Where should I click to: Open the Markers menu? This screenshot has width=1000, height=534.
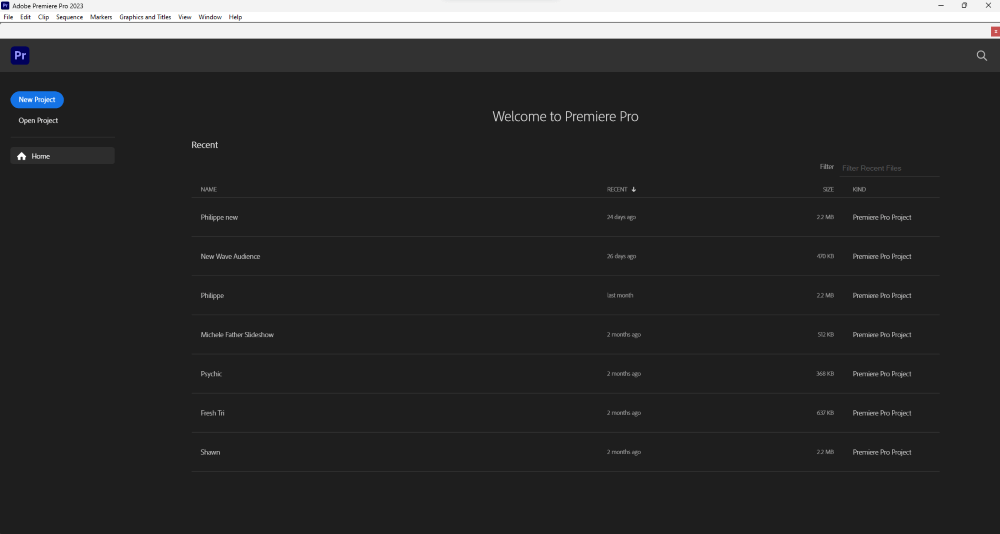[101, 17]
